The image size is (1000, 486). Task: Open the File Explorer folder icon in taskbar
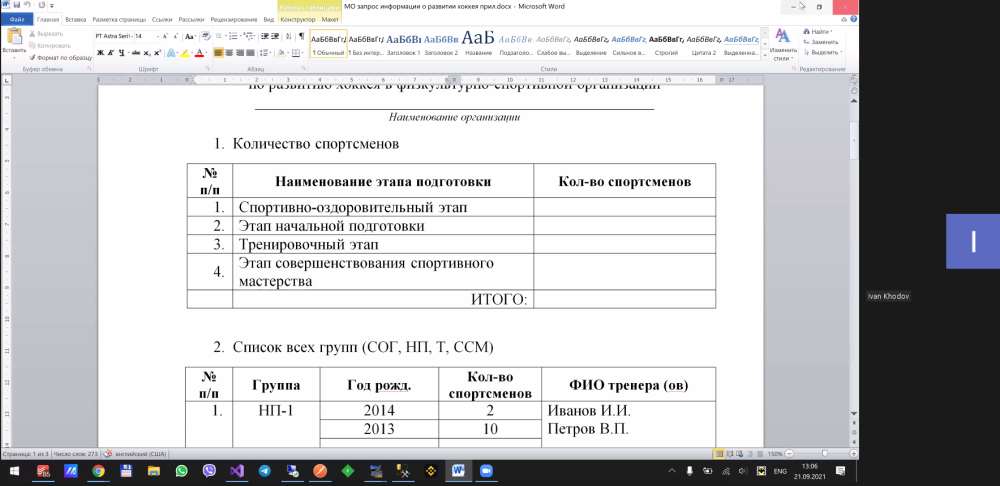click(154, 471)
